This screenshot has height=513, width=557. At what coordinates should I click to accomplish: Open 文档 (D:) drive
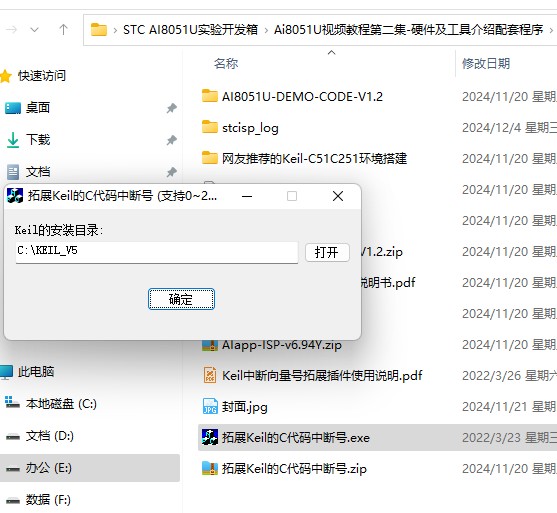click(50, 436)
